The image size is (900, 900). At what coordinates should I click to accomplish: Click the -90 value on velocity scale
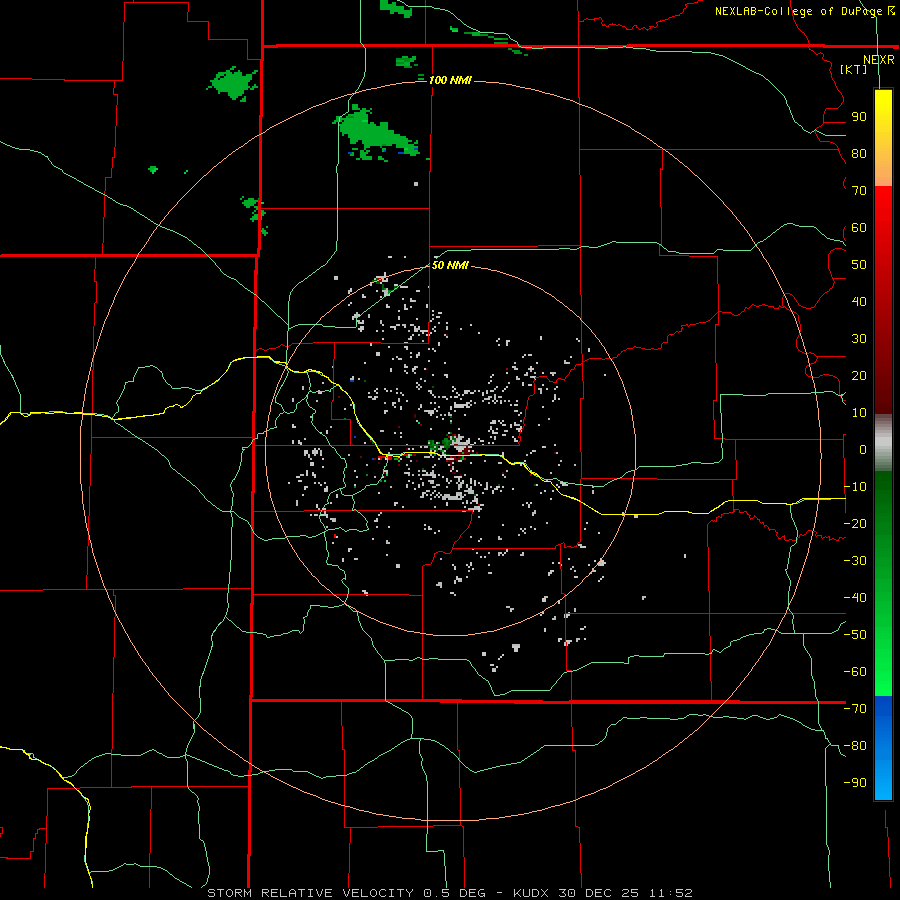pos(855,783)
